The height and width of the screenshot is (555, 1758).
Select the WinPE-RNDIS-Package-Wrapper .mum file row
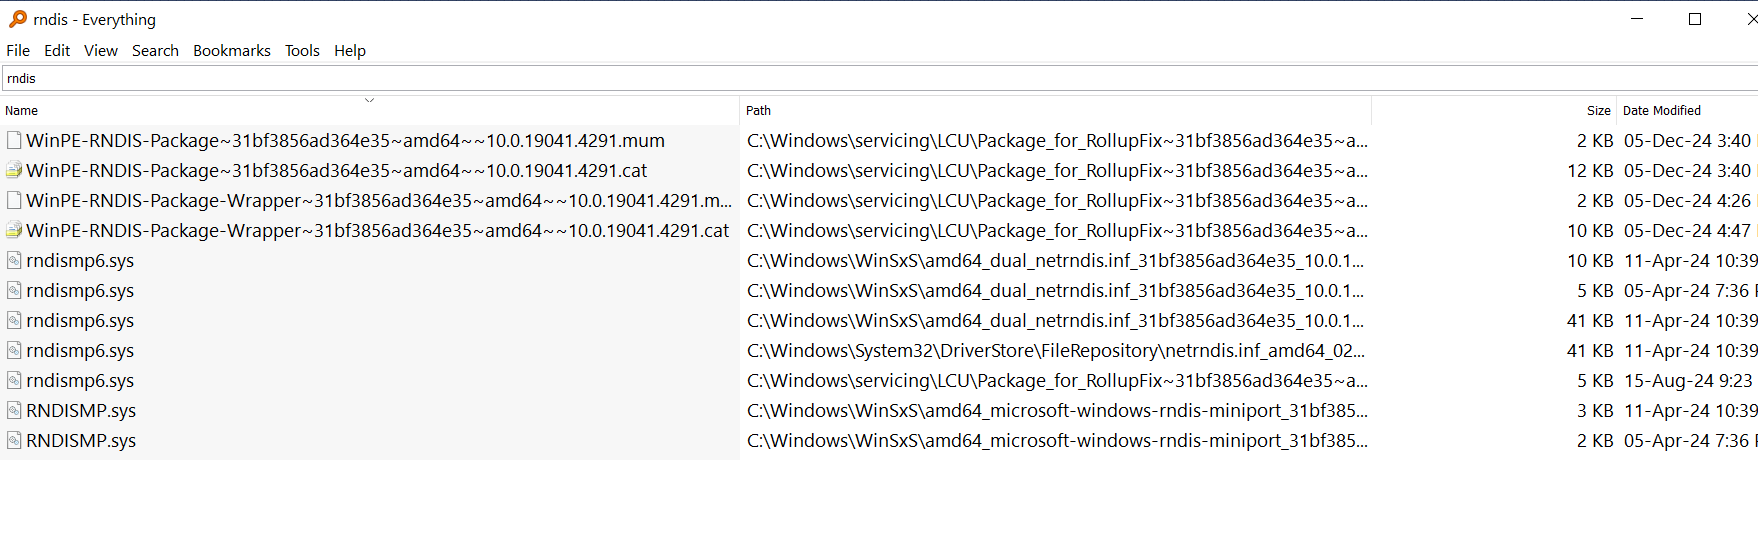coord(879,201)
